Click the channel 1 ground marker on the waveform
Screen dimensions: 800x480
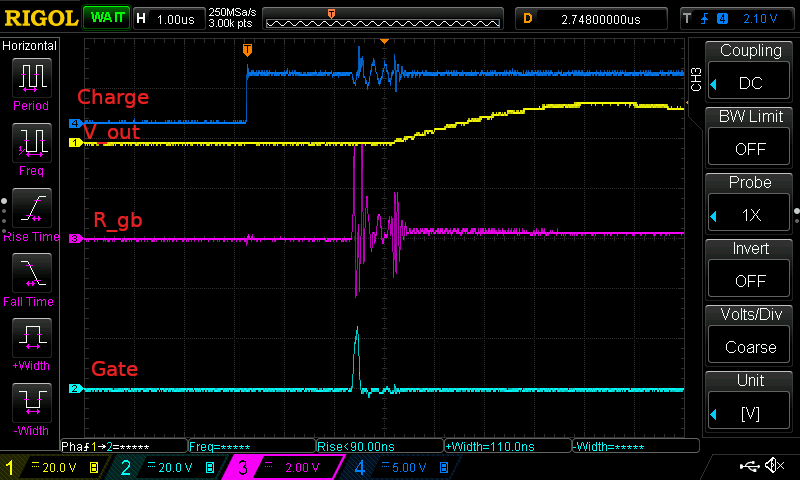click(x=76, y=143)
